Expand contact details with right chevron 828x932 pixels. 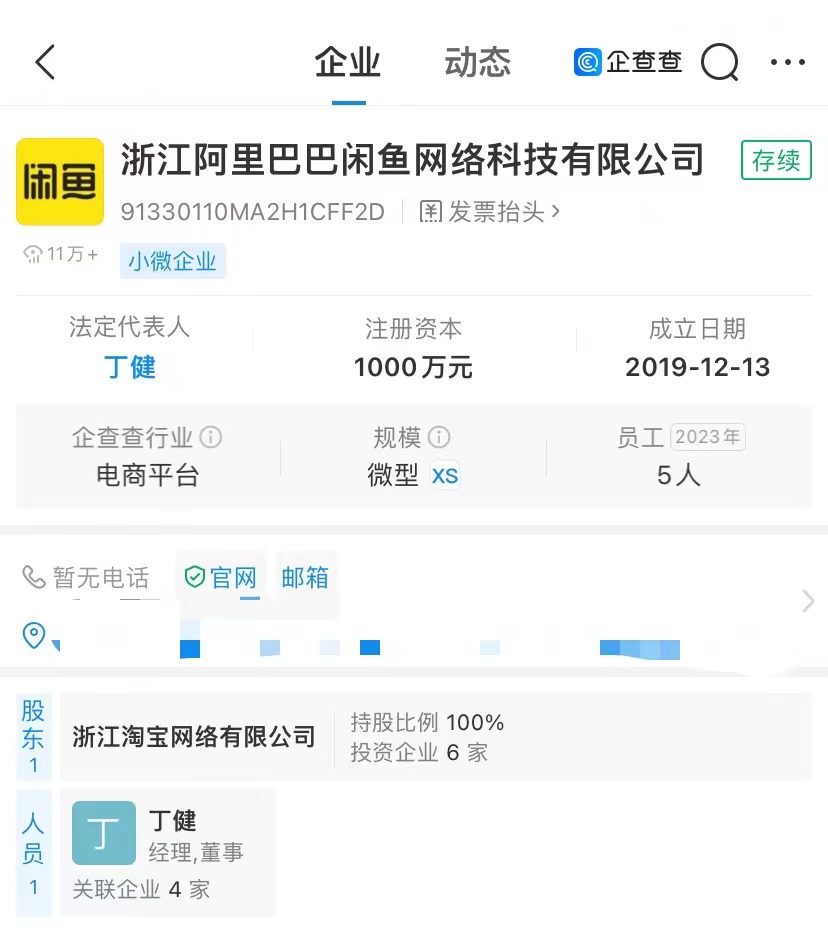(808, 601)
